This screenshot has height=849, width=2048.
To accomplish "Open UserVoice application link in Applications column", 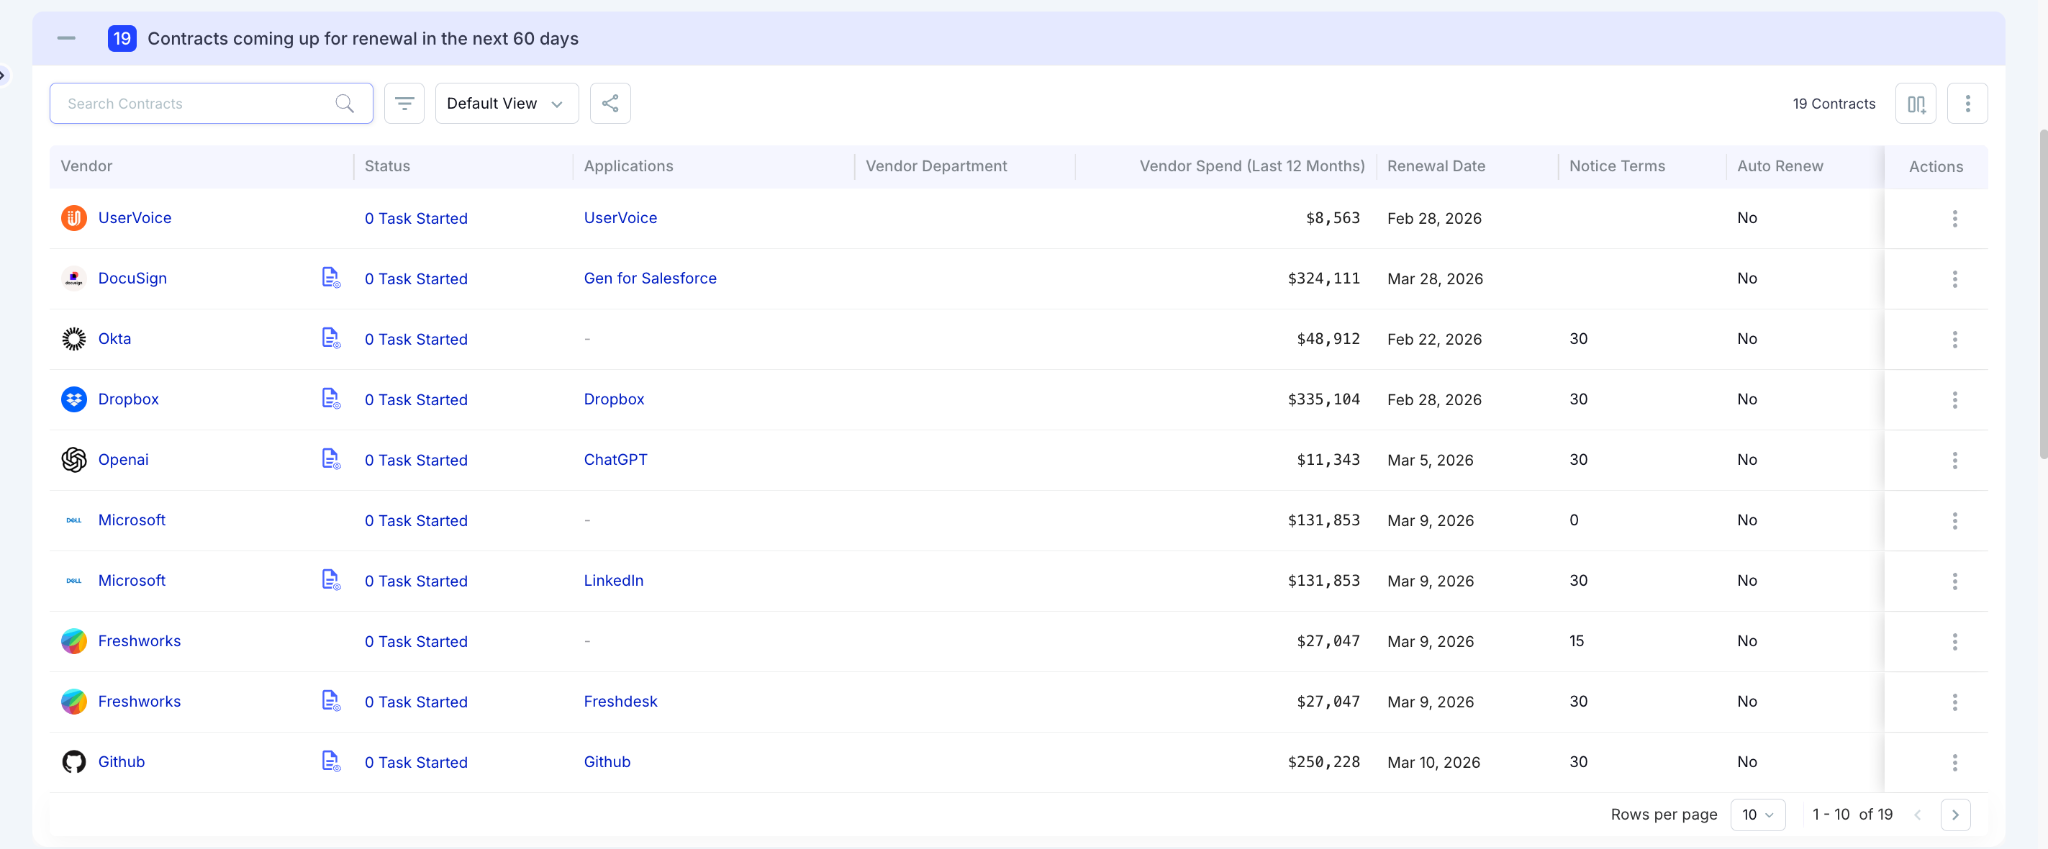I will pos(620,218).
